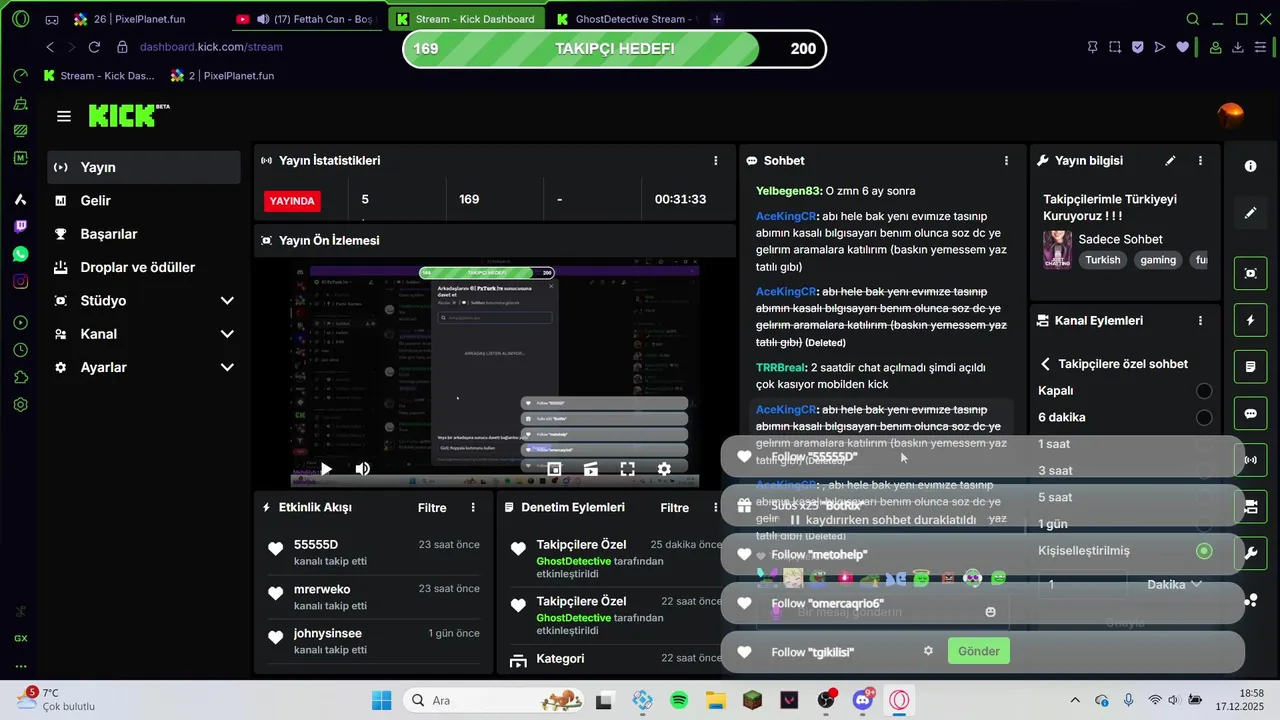This screenshot has height=720, width=1280.
Task: Open chat settings gear near Gönder
Action: click(x=928, y=651)
